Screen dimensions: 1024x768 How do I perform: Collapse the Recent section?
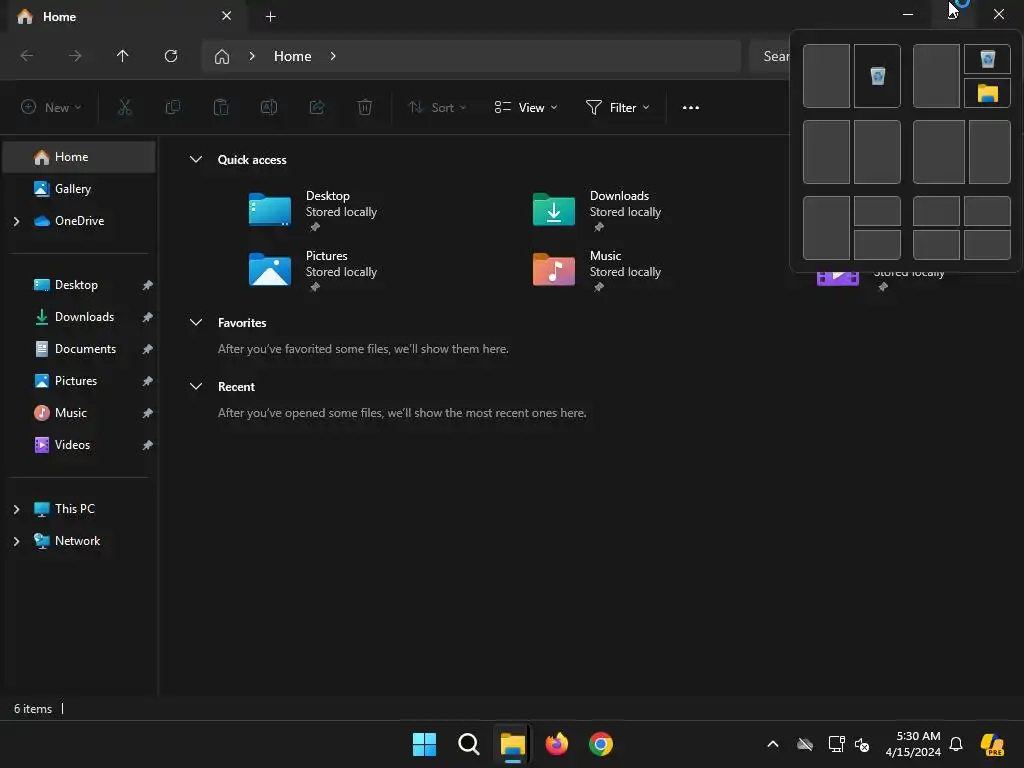[x=195, y=386]
